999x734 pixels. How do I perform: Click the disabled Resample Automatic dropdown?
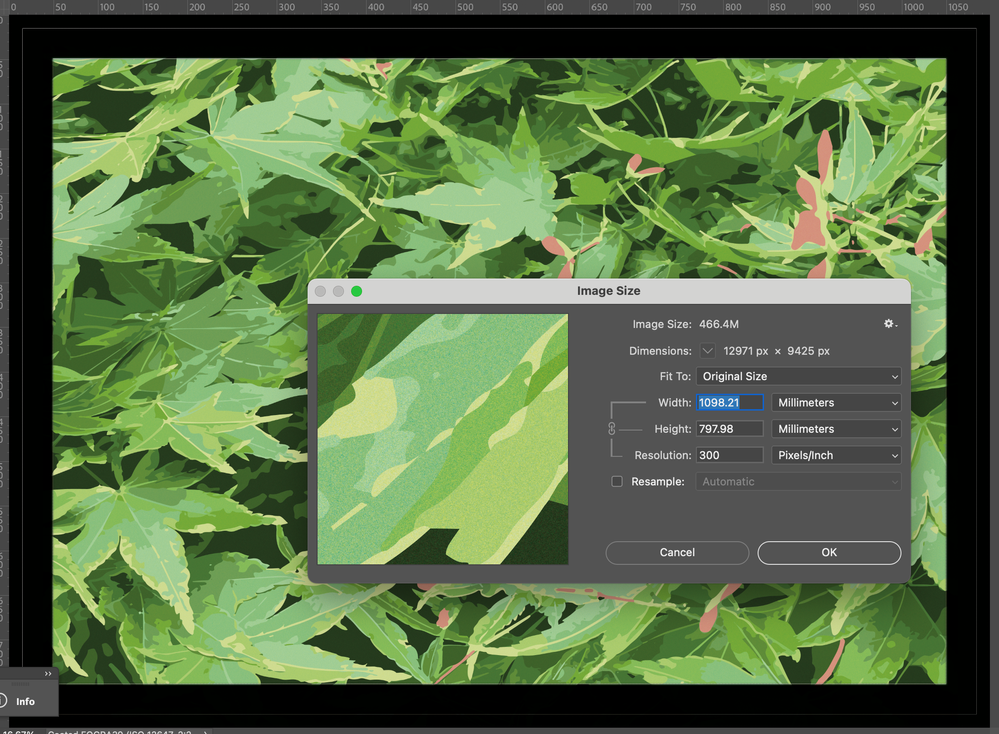click(799, 482)
